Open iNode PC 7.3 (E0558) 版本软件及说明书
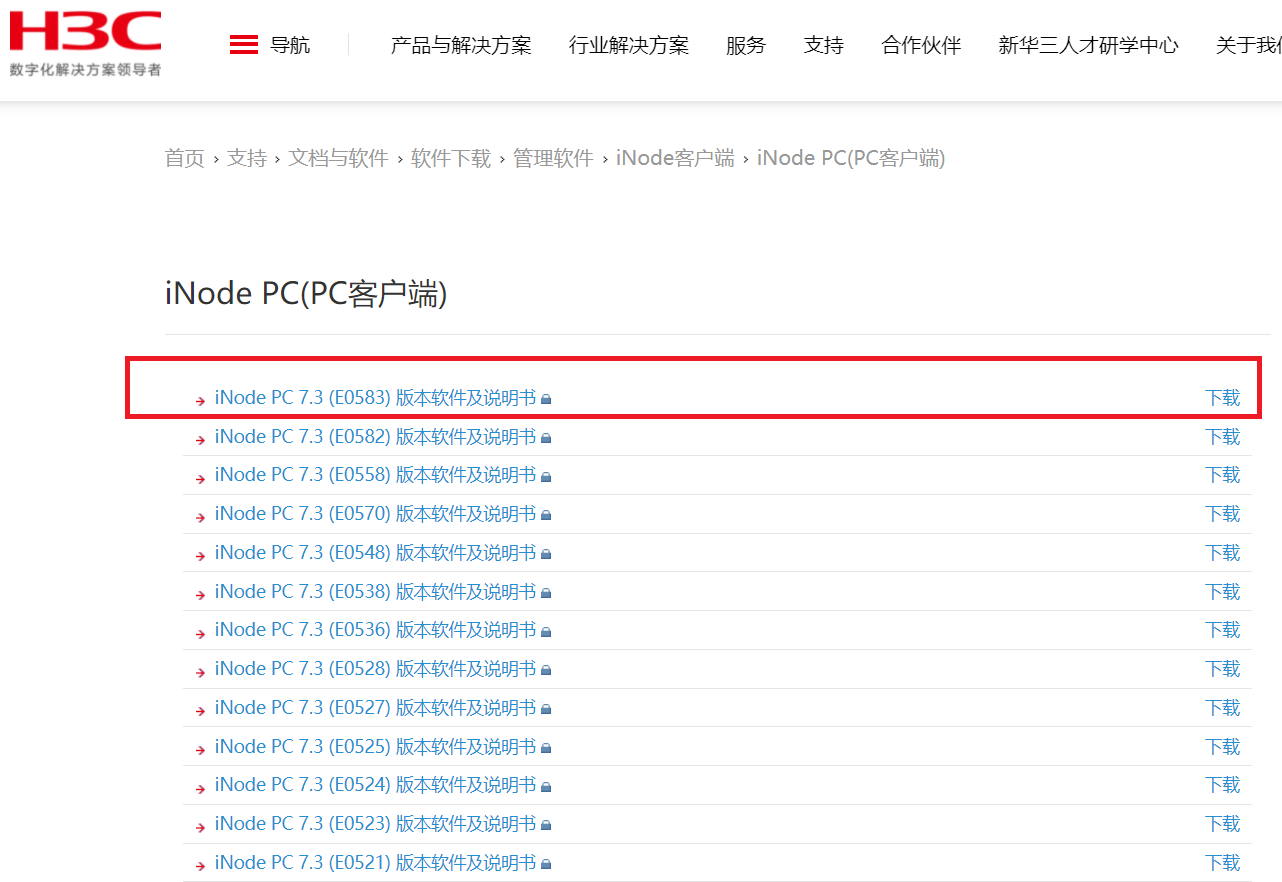Image resolution: width=1282 pixels, height=882 pixels. click(x=375, y=475)
